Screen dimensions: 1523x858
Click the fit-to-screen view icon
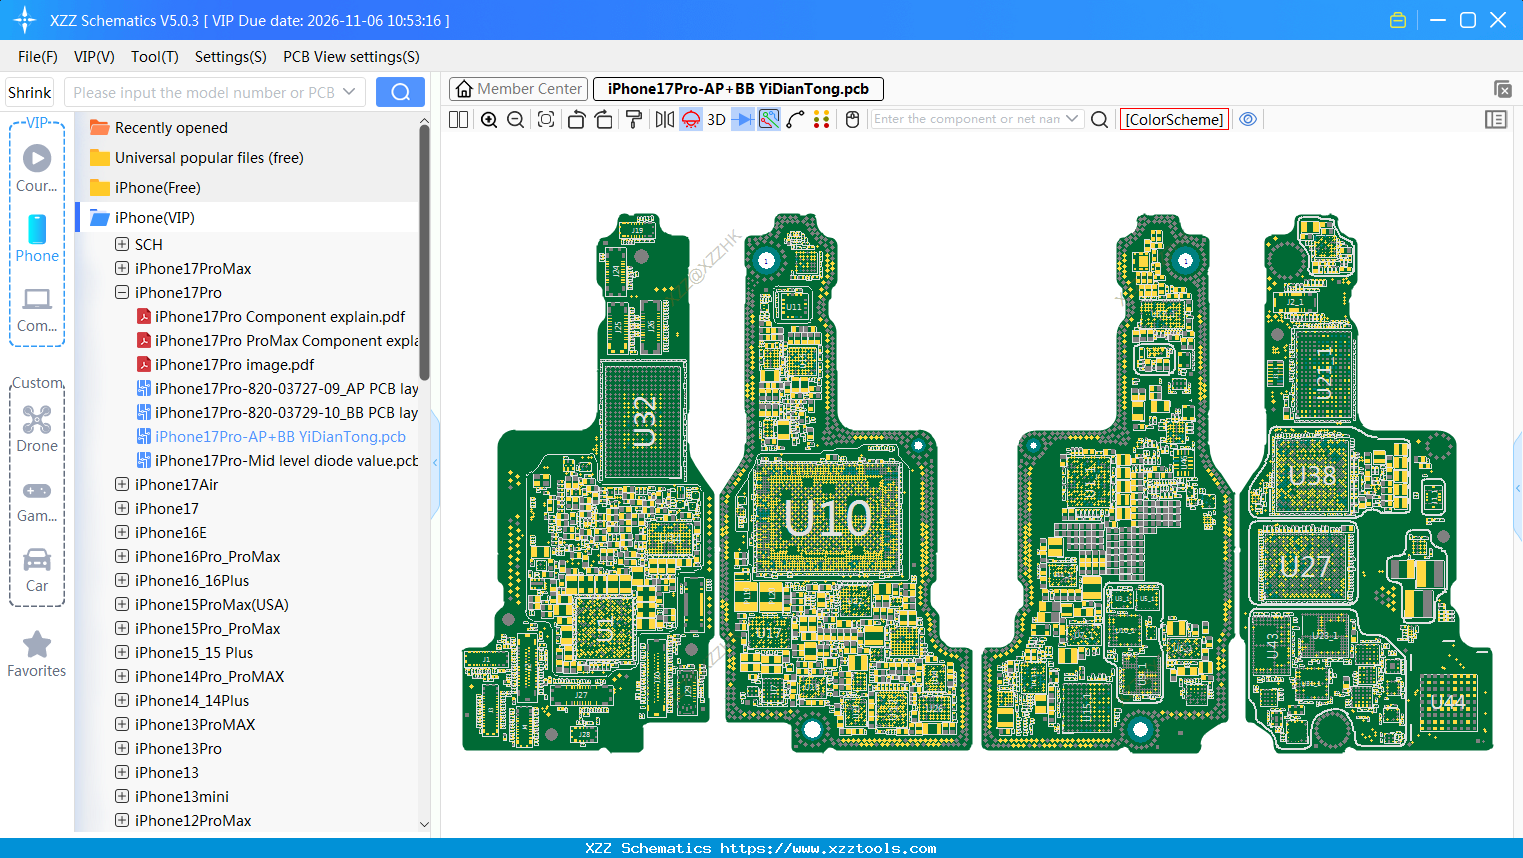[546, 120]
